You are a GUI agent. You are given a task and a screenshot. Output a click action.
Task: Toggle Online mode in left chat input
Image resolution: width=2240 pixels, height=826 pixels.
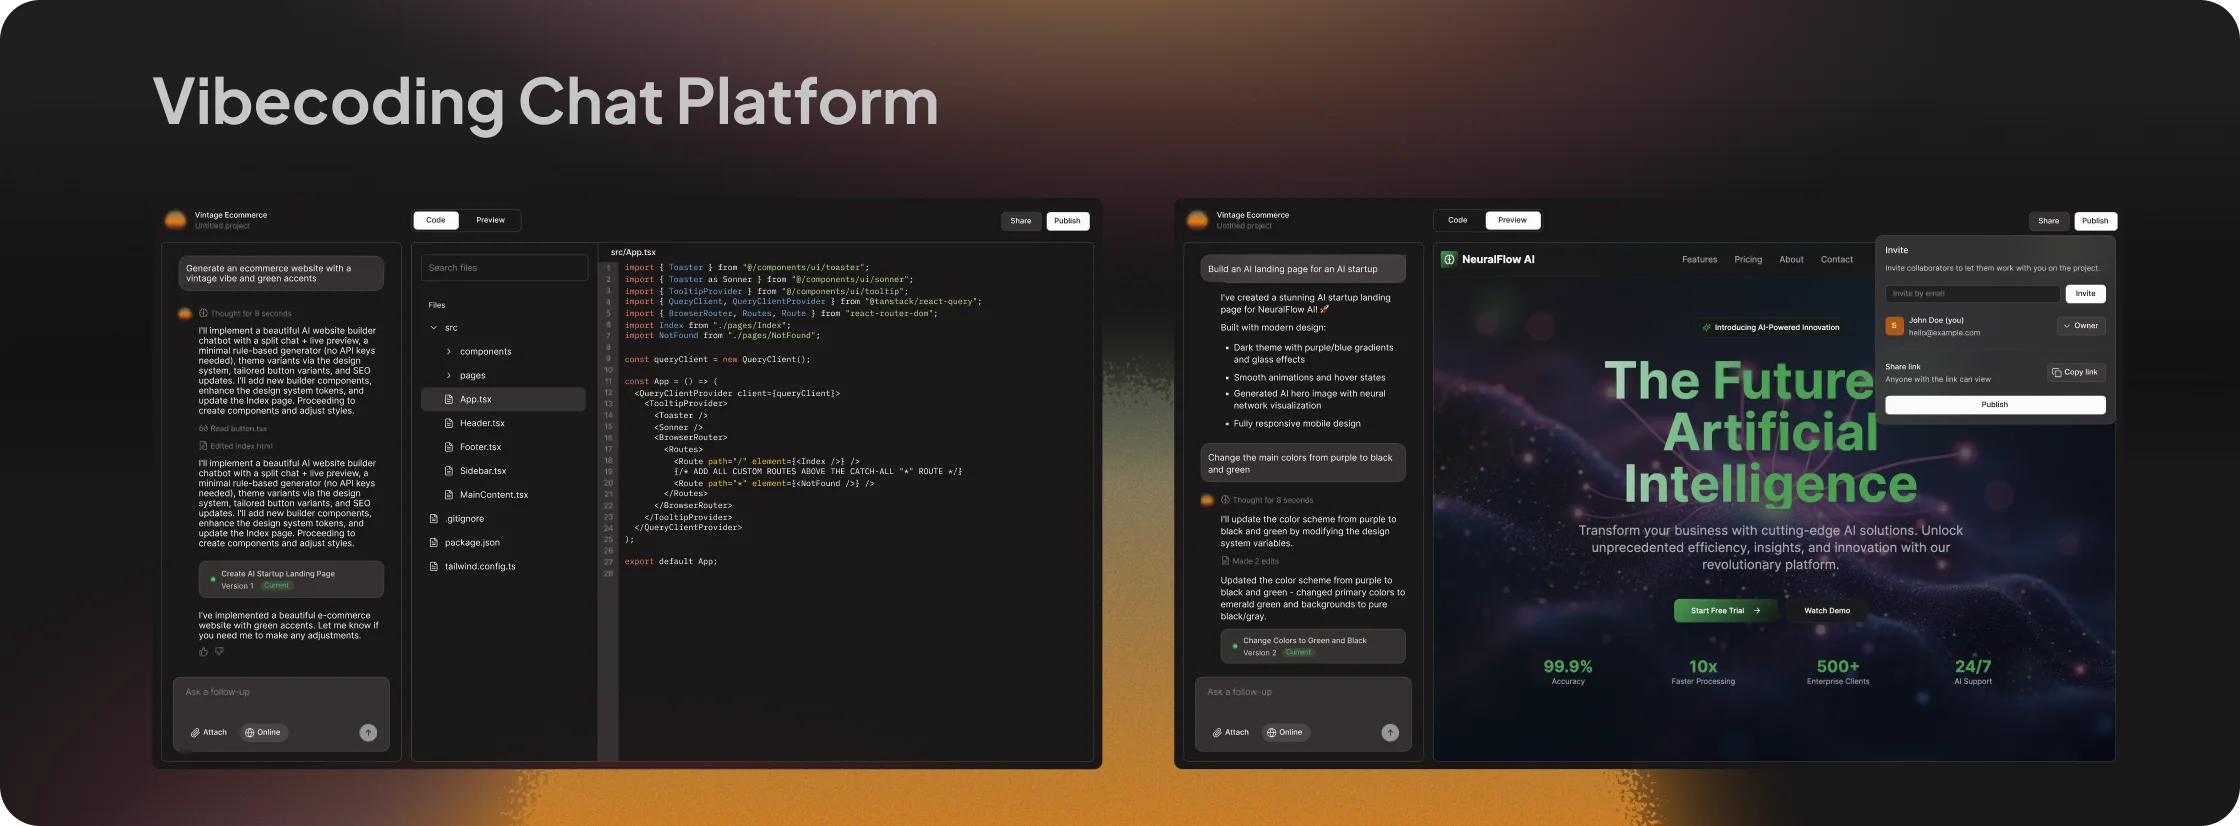pyautogui.click(x=263, y=733)
